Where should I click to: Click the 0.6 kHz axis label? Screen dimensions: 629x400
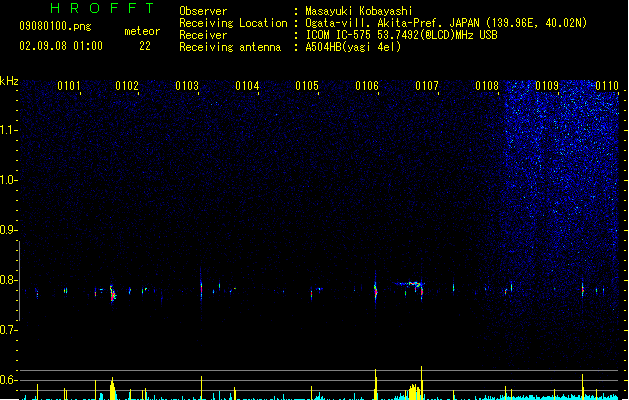click(8, 380)
